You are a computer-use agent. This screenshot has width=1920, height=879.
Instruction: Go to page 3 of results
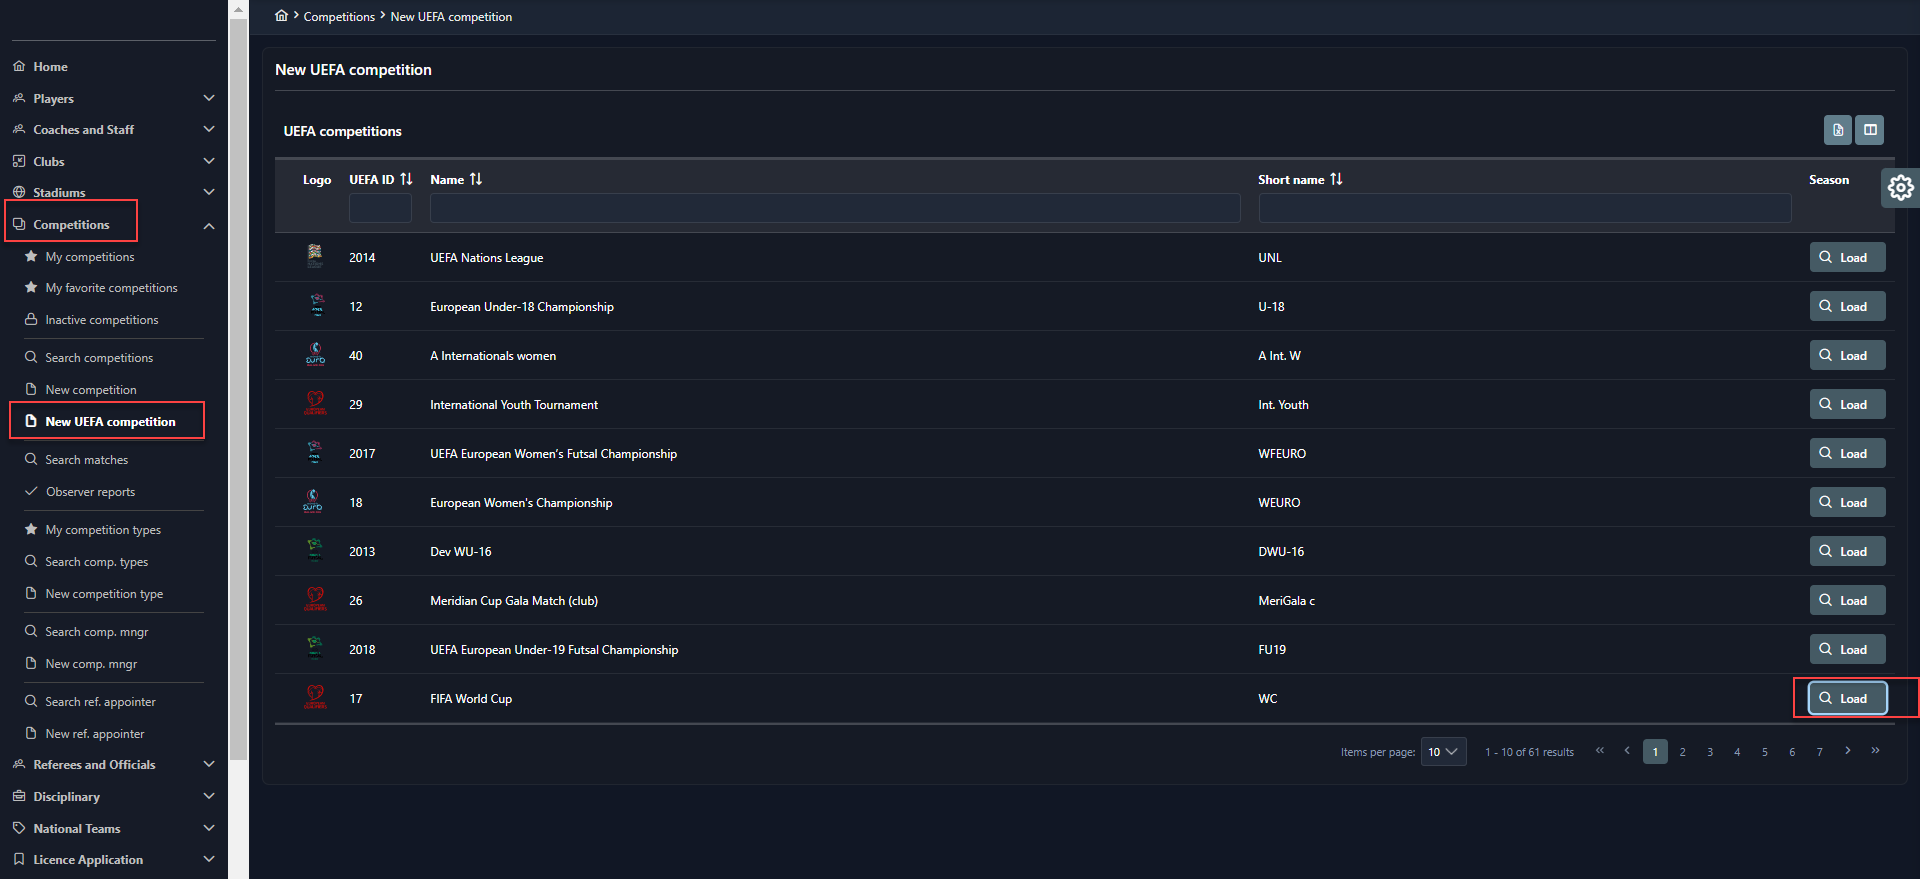tap(1710, 752)
